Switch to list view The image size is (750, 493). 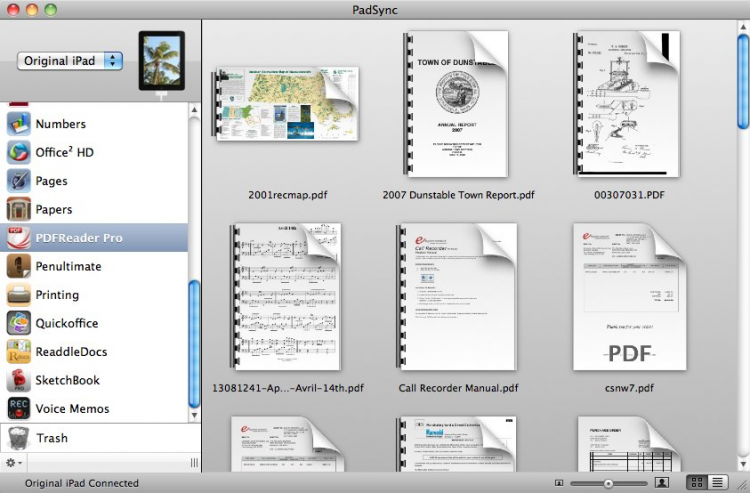[x=717, y=482]
